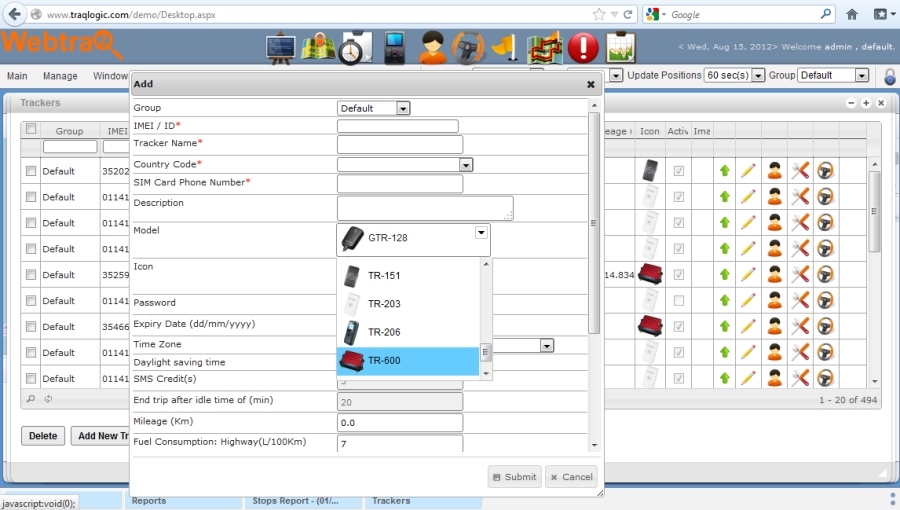
Task: Open the Group dropdown in Add dialog
Action: 373,108
